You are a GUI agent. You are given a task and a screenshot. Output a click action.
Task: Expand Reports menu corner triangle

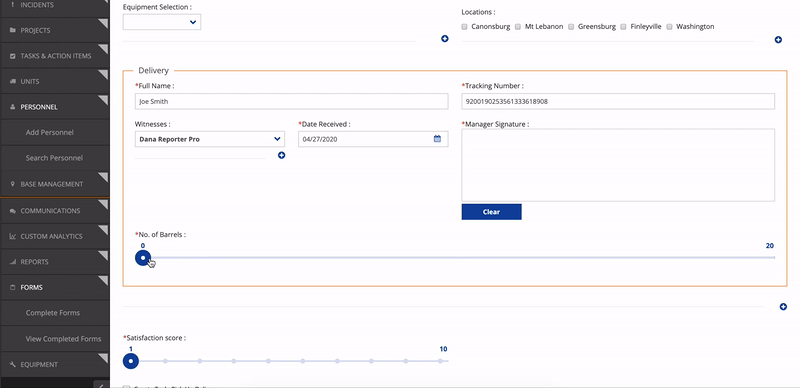click(x=105, y=254)
